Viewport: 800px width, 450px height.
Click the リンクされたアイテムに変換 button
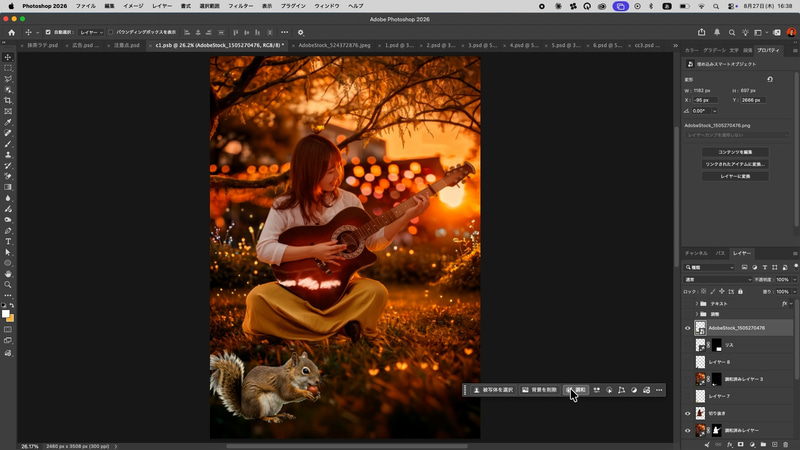(x=735, y=164)
